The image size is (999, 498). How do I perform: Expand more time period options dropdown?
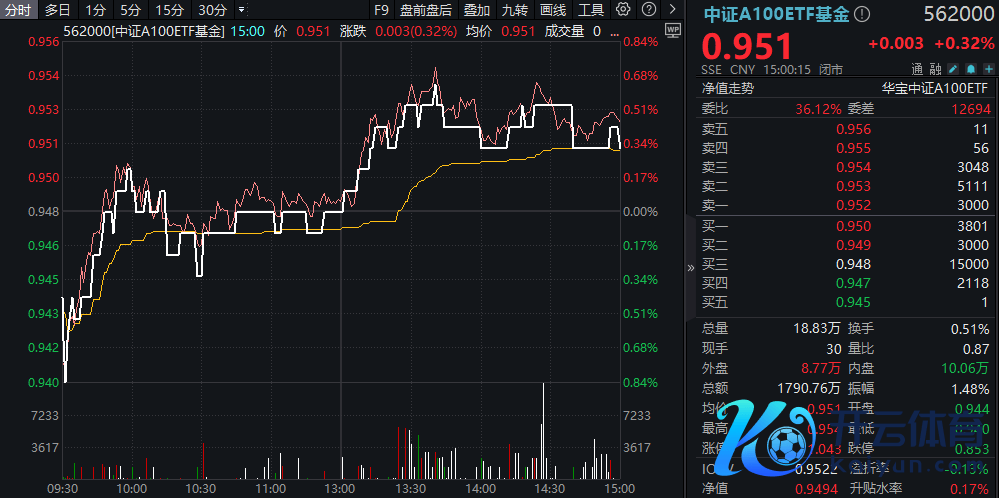(x=241, y=10)
